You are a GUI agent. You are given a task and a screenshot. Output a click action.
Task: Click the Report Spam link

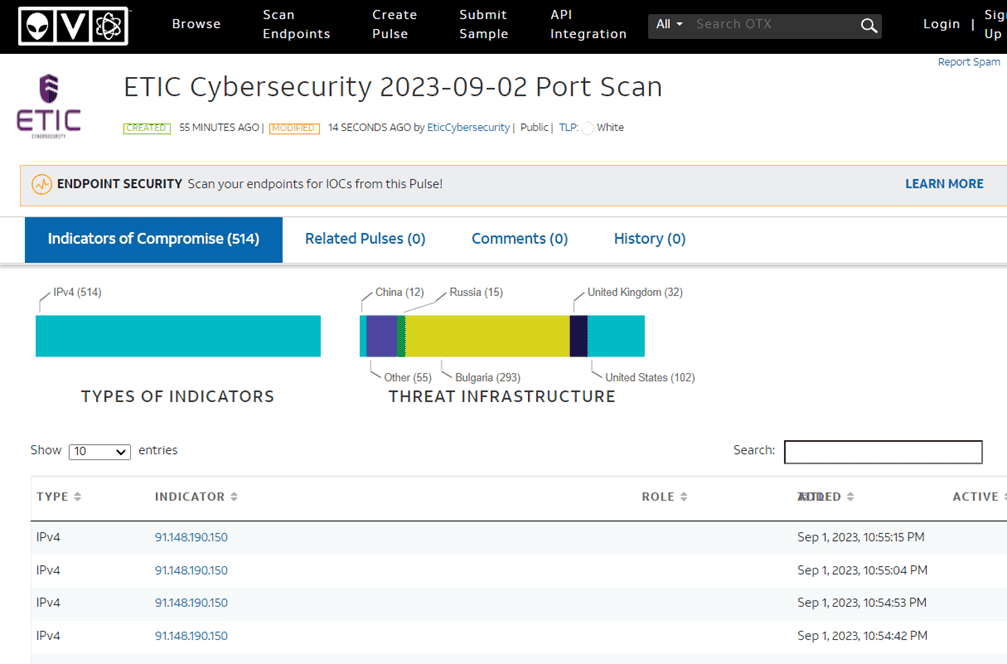[x=968, y=62]
